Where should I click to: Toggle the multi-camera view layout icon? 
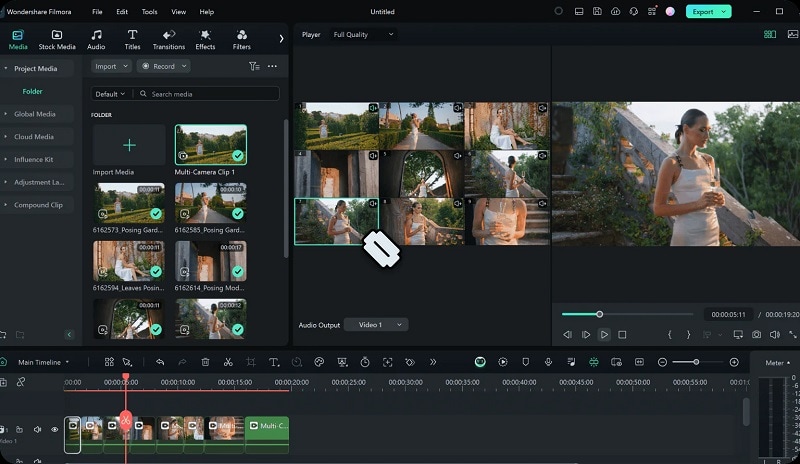pos(769,34)
